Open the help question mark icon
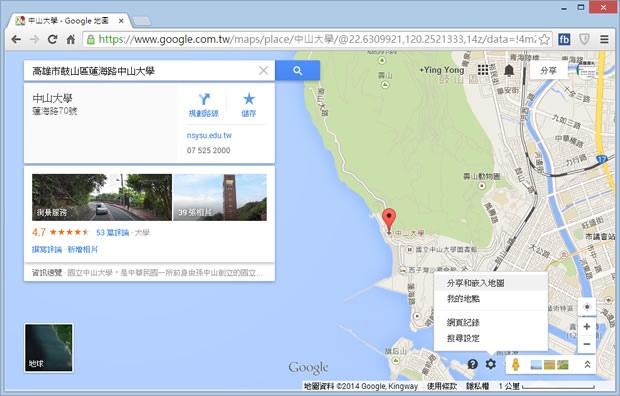Viewport: 620px width, 396px height. tap(472, 364)
